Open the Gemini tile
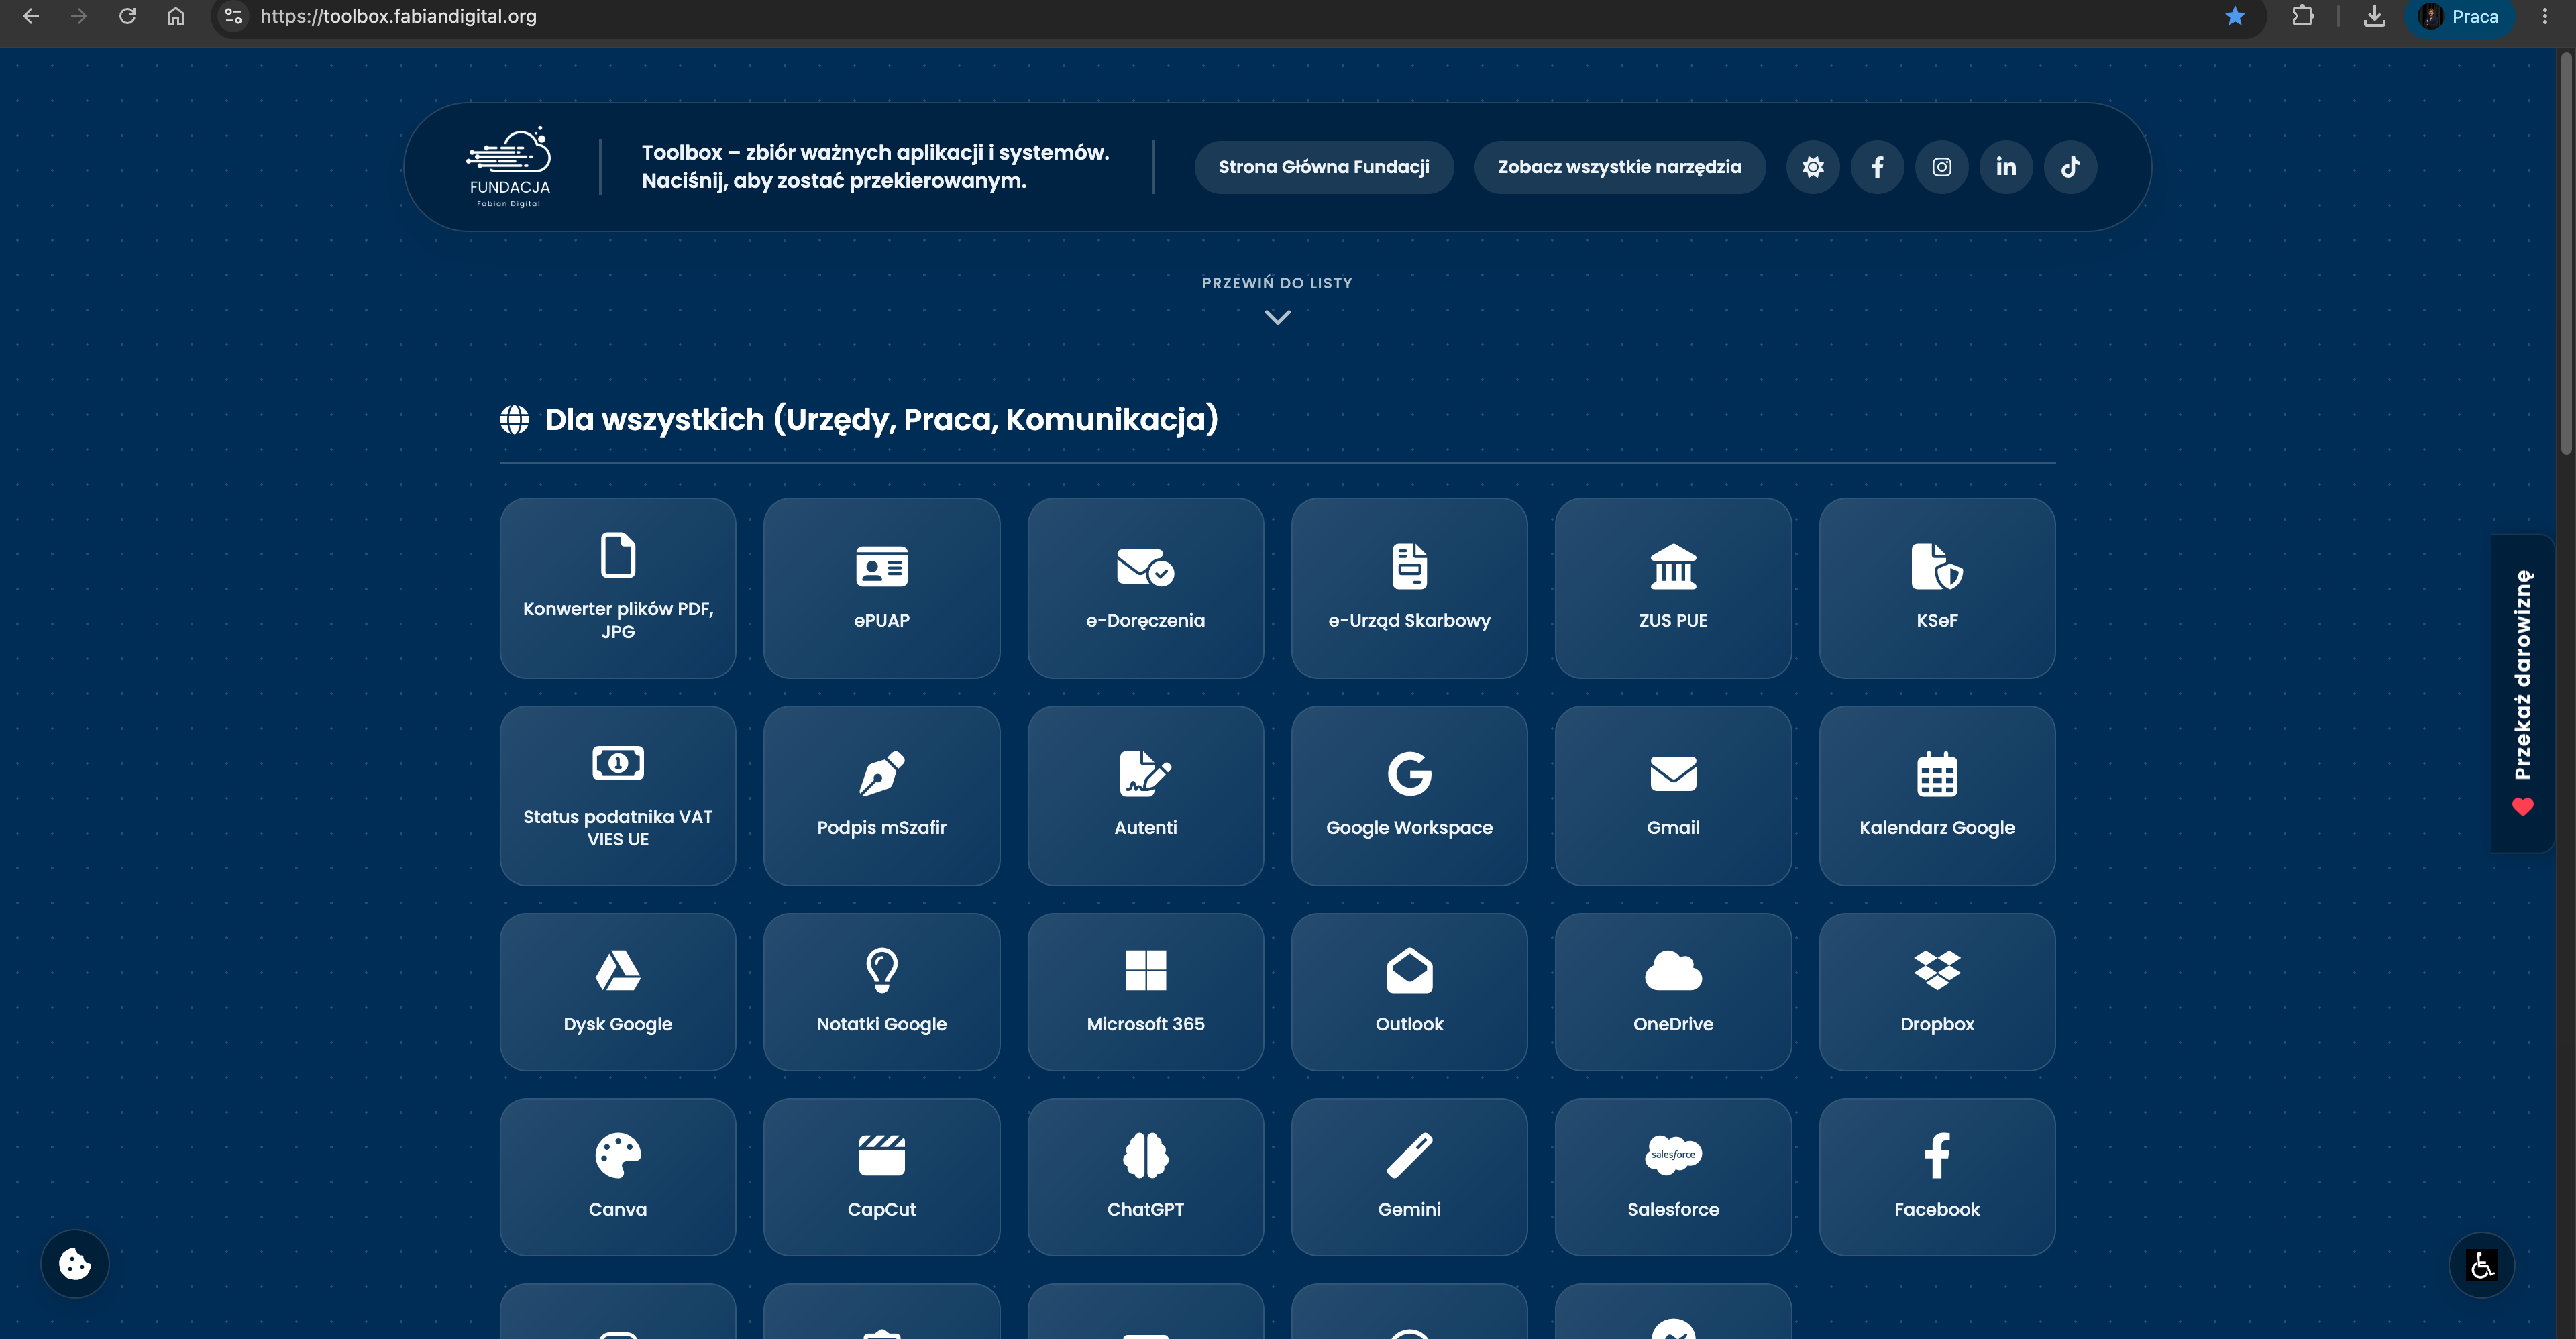2576x1339 pixels. tap(1409, 1177)
